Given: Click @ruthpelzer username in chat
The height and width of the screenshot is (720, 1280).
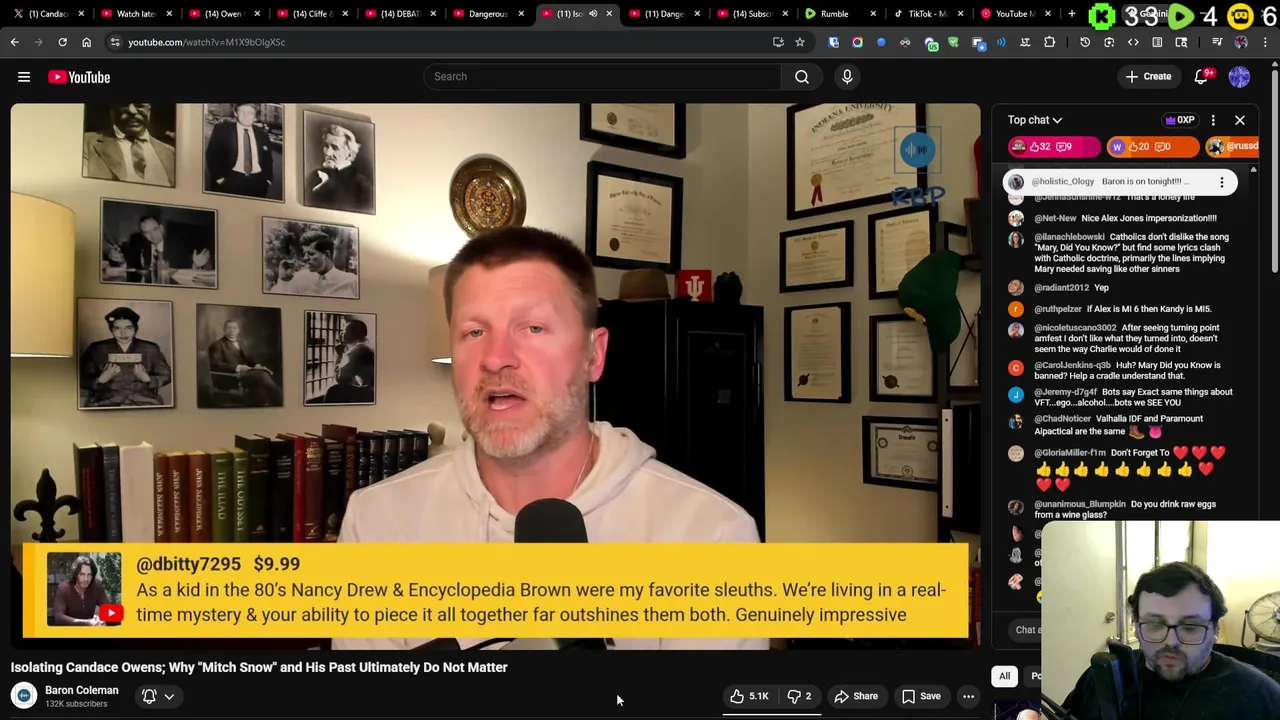Looking at the screenshot, I should tap(1058, 309).
